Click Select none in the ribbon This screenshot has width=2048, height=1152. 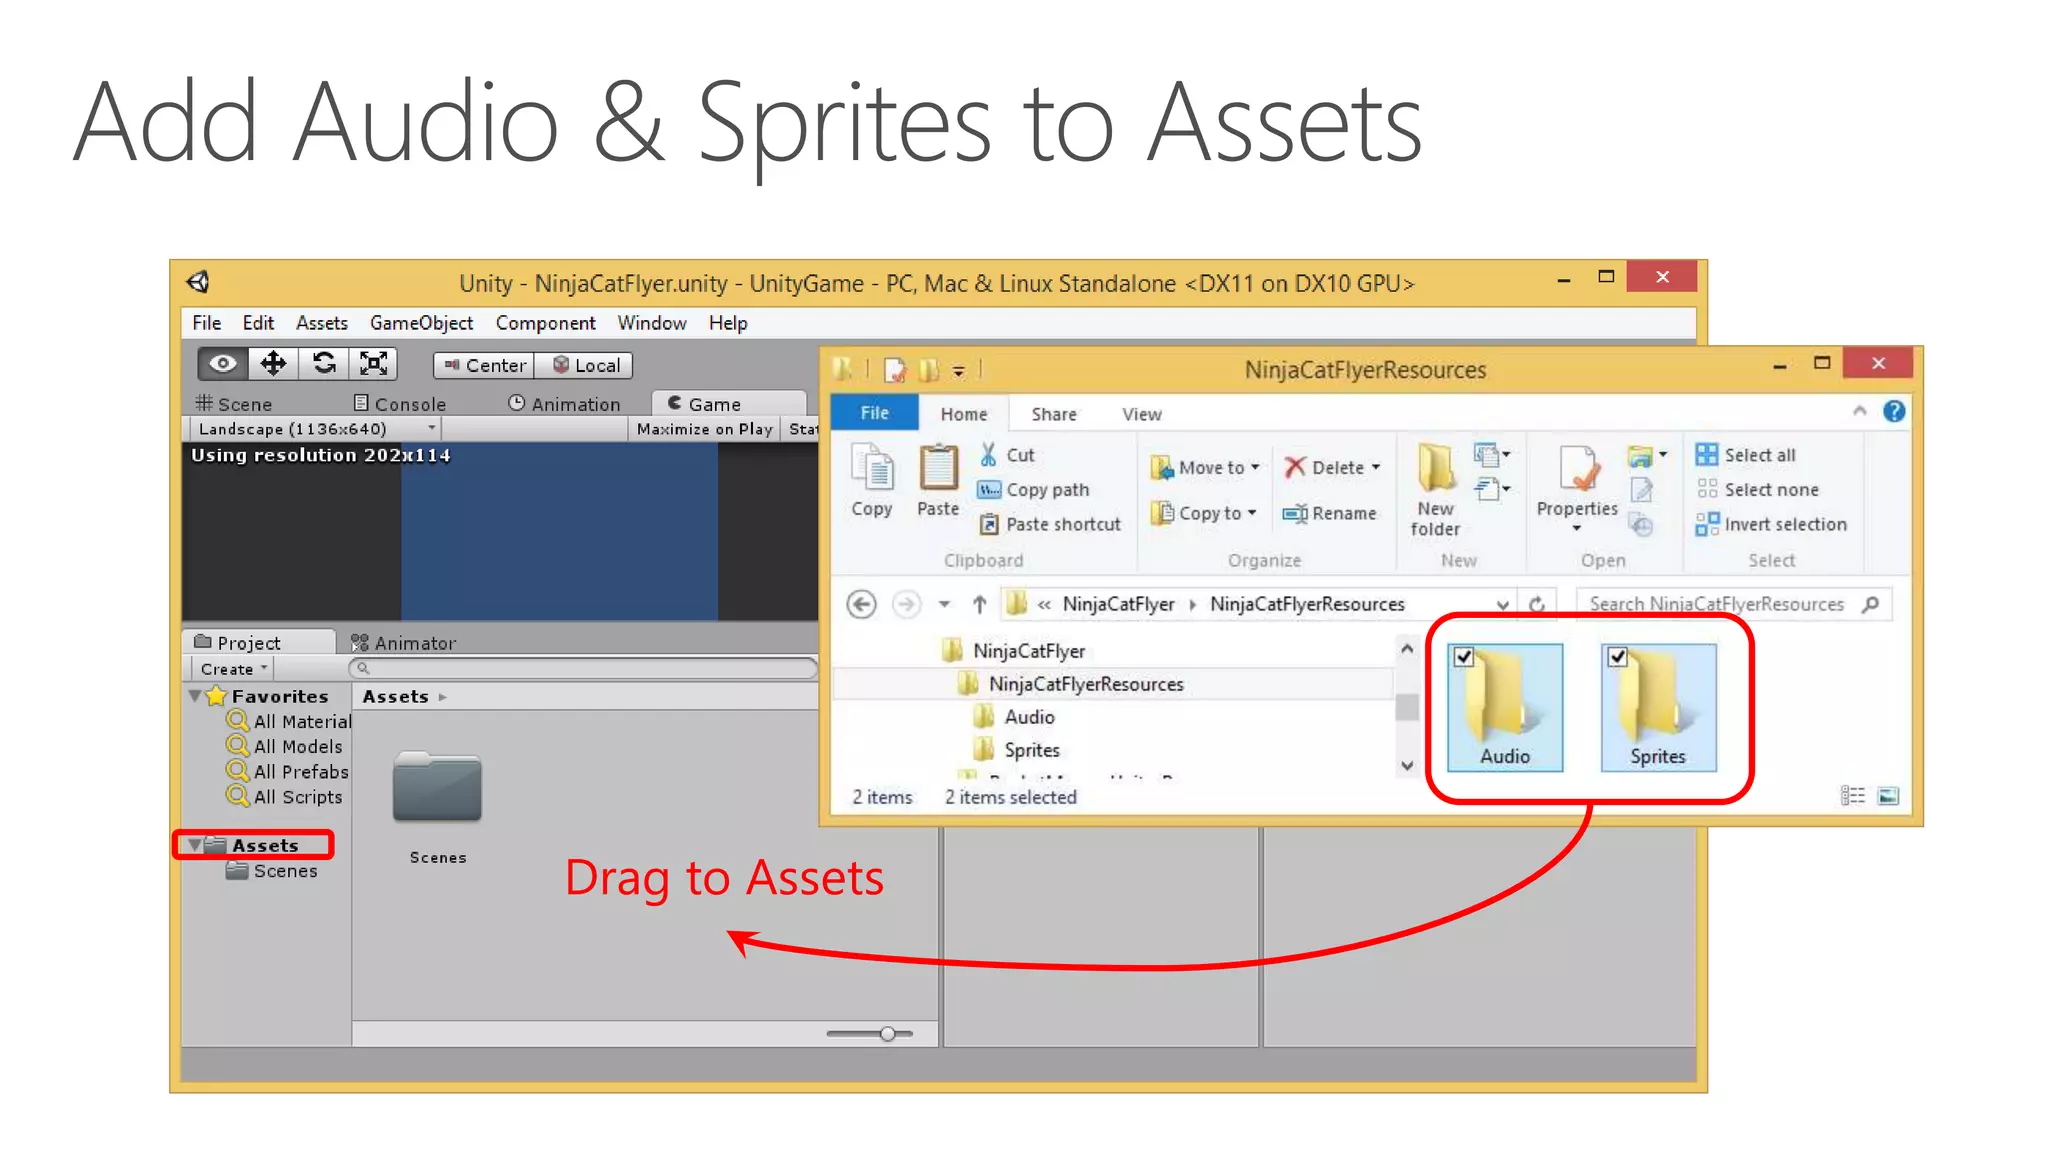pyautogui.click(x=1757, y=490)
